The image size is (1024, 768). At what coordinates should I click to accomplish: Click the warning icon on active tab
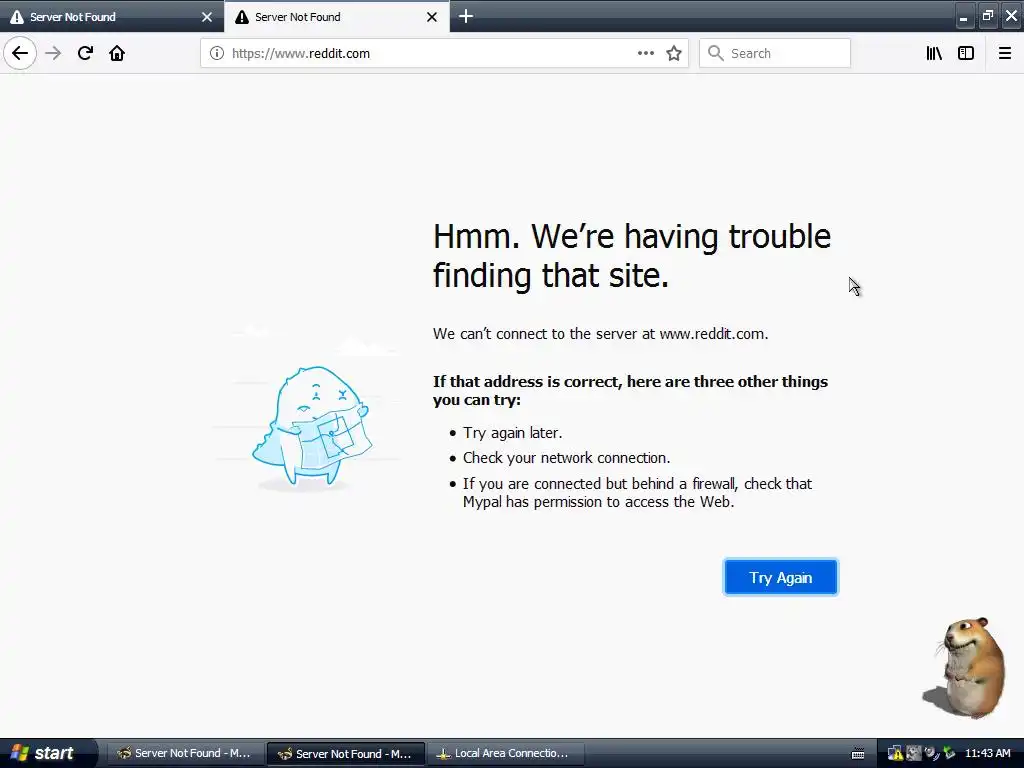point(242,17)
